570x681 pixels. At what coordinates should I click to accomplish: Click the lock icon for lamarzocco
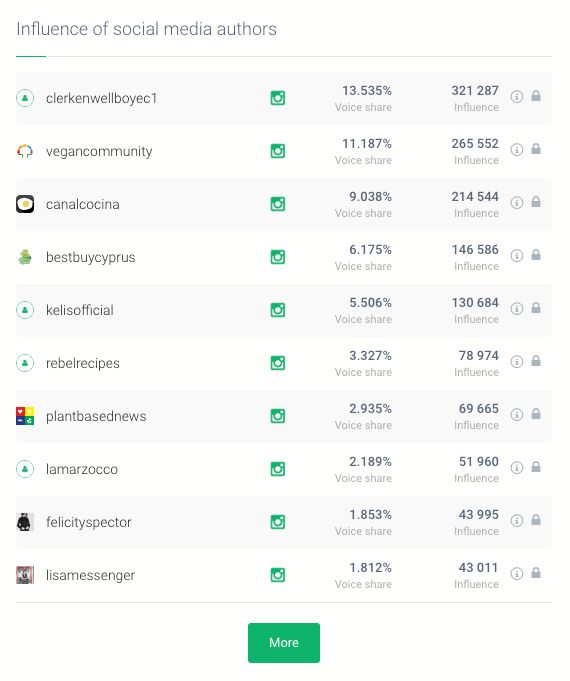536,467
